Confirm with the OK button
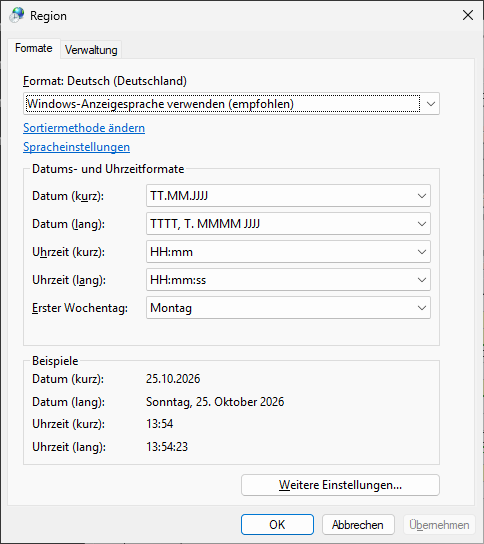The width and height of the screenshot is (484, 544). (x=277, y=525)
